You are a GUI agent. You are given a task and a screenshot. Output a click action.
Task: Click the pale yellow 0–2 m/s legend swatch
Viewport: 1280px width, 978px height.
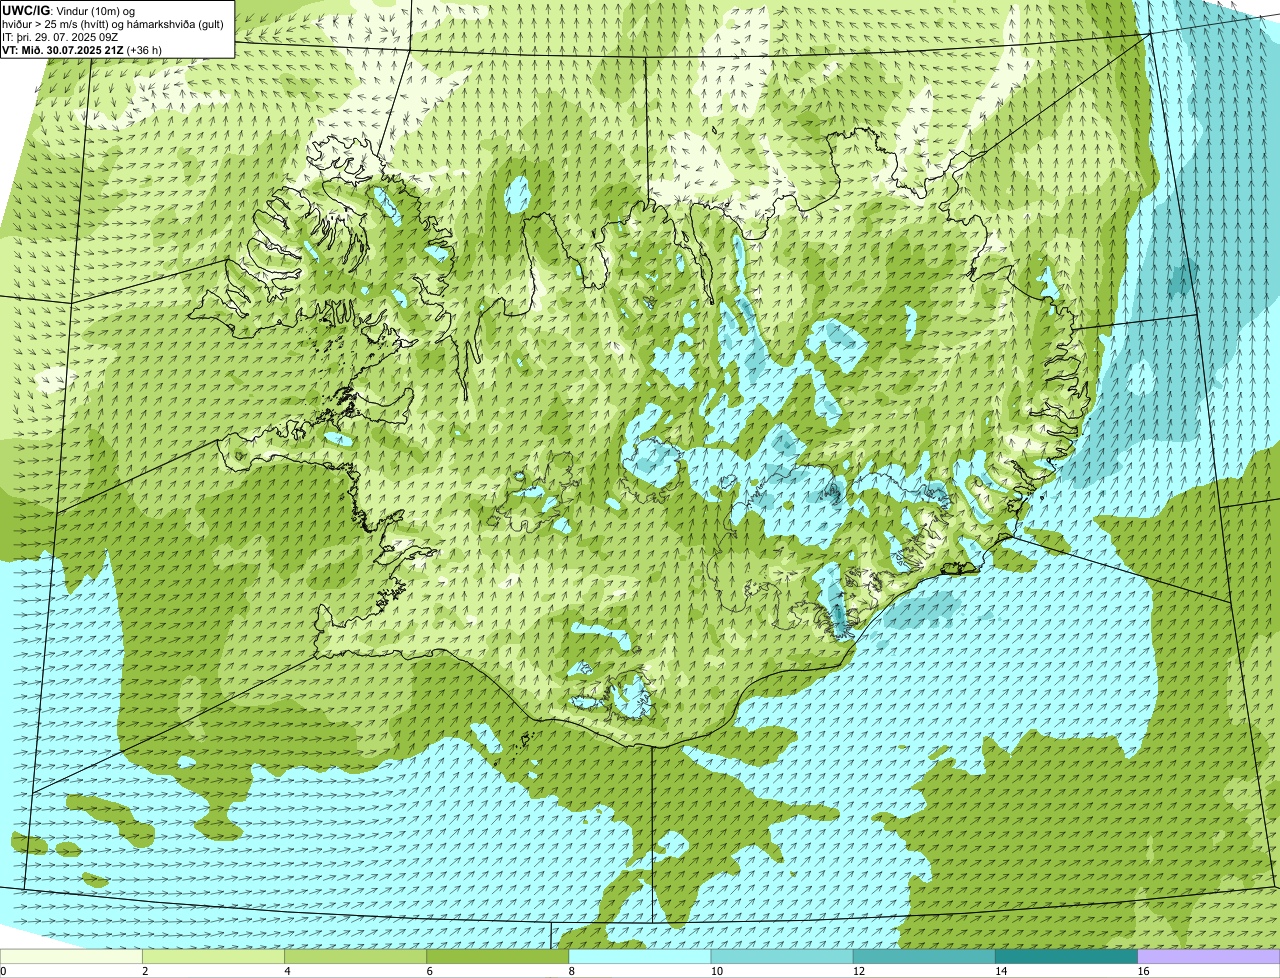coord(72,957)
